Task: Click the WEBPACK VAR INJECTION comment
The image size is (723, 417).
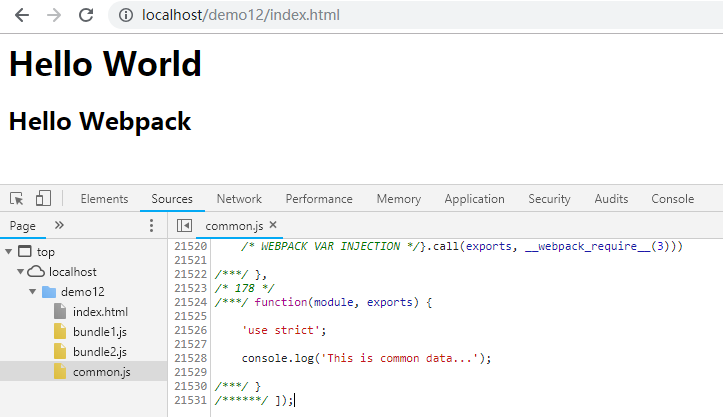Action: click(330, 246)
